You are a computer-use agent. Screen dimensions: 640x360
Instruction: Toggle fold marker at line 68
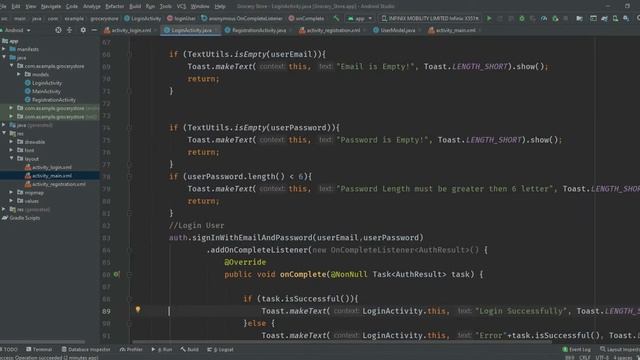point(129,54)
